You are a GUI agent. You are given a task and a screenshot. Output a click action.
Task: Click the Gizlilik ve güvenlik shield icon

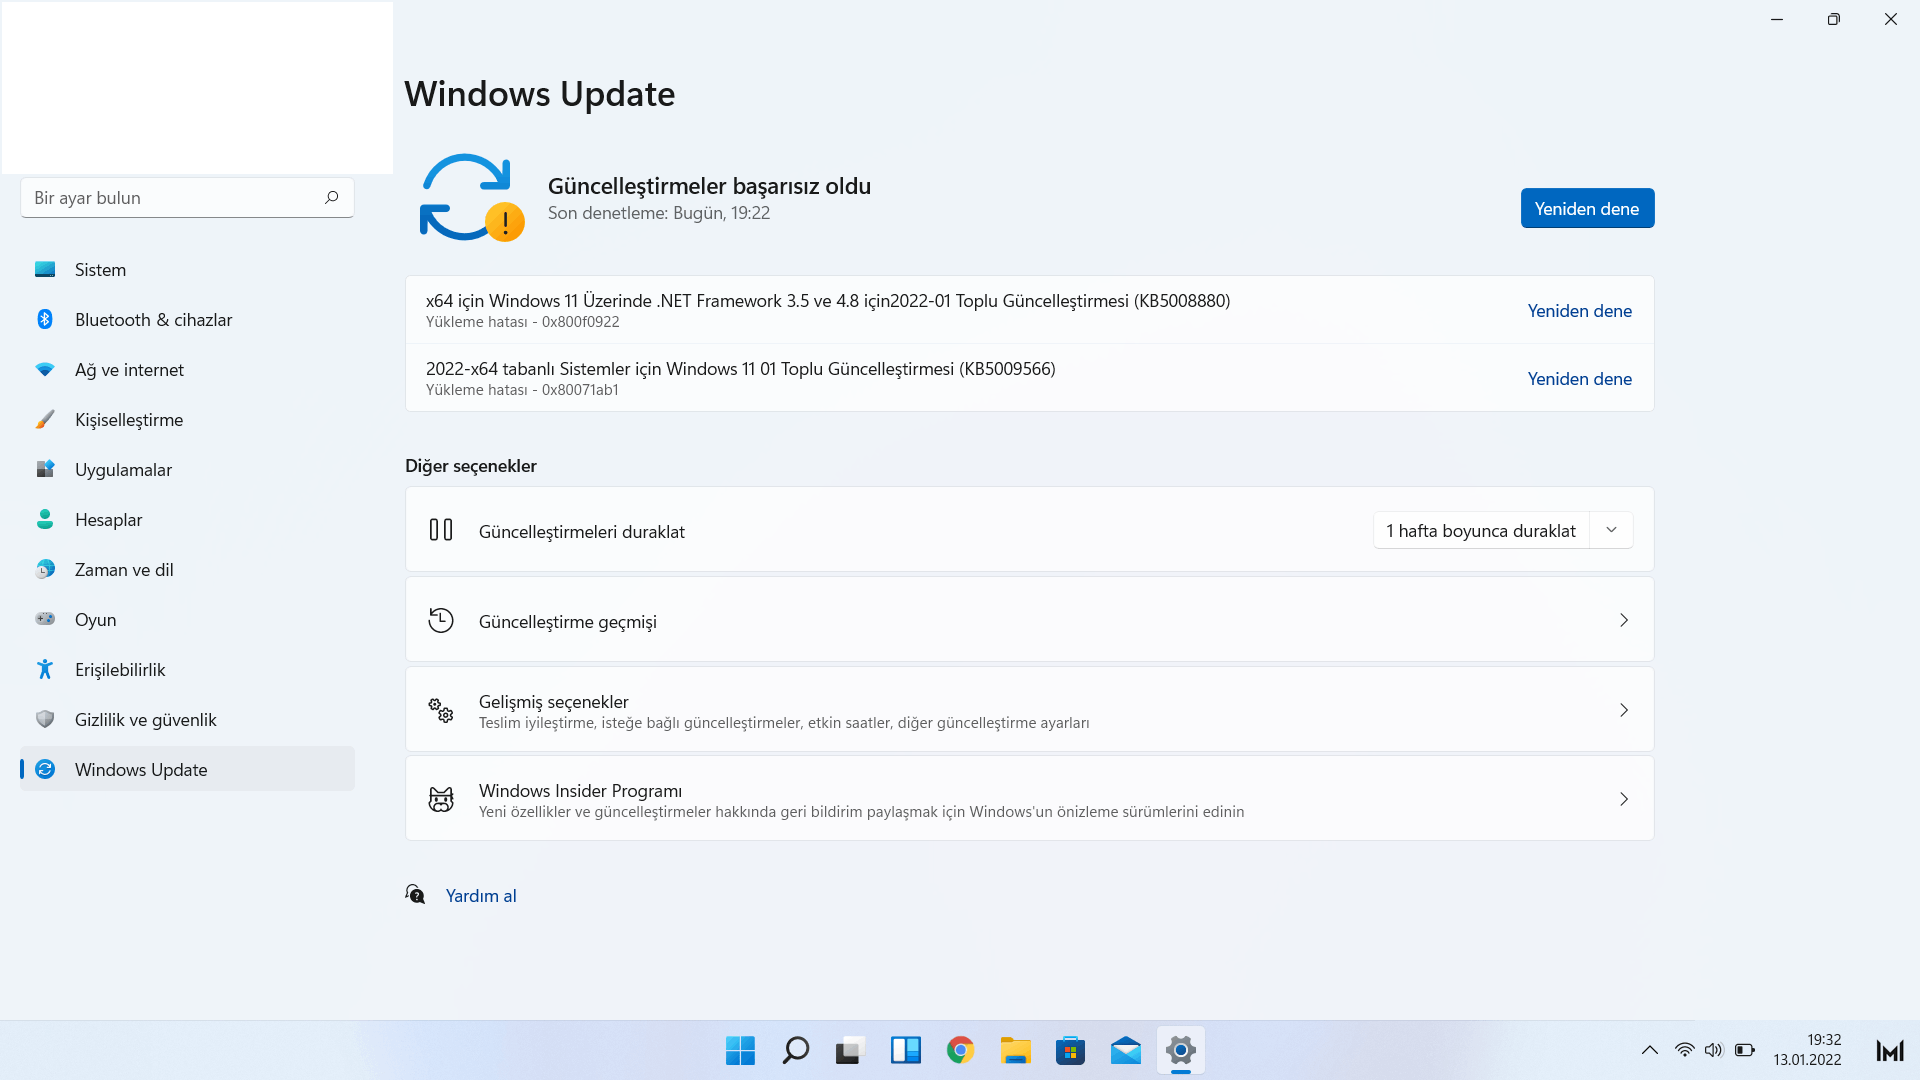pyautogui.click(x=45, y=719)
